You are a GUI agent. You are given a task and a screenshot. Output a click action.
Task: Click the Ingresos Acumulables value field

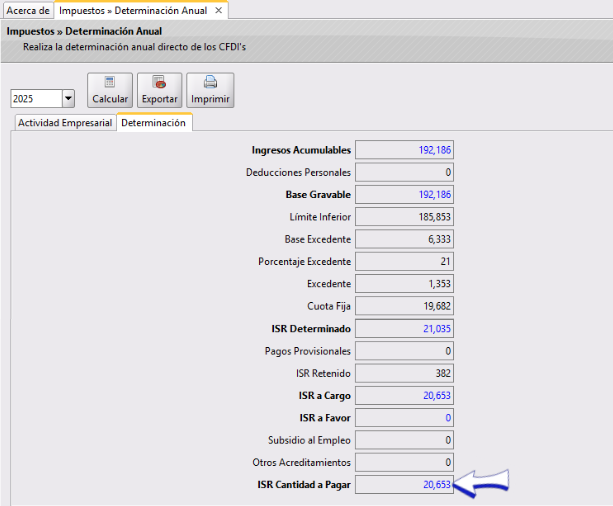tap(404, 150)
